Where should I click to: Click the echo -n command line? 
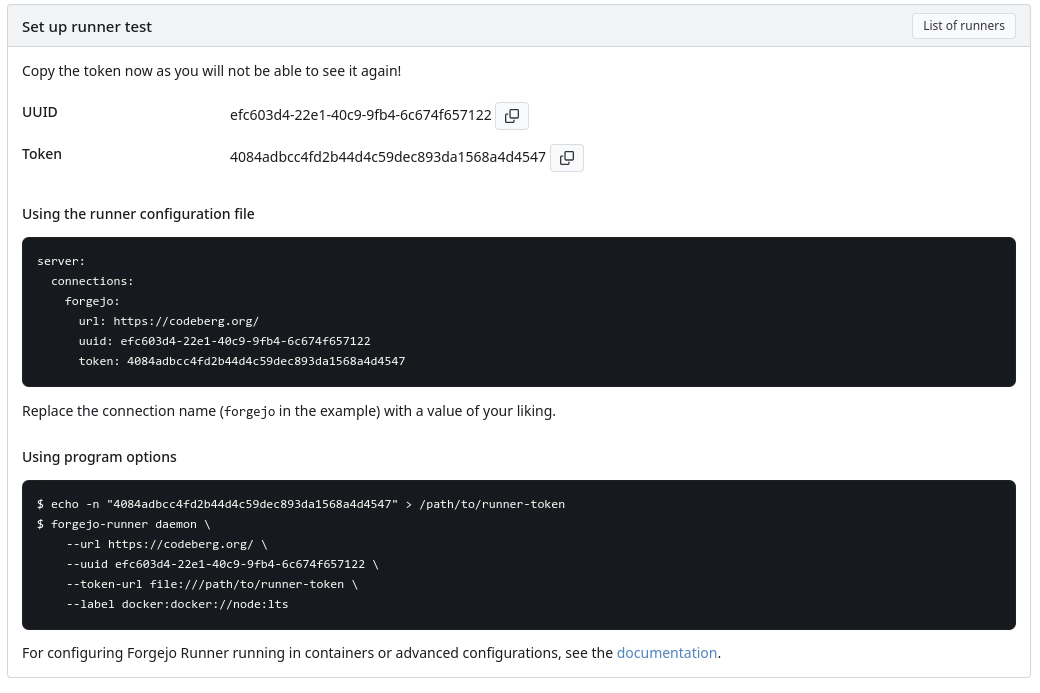[x=301, y=504]
